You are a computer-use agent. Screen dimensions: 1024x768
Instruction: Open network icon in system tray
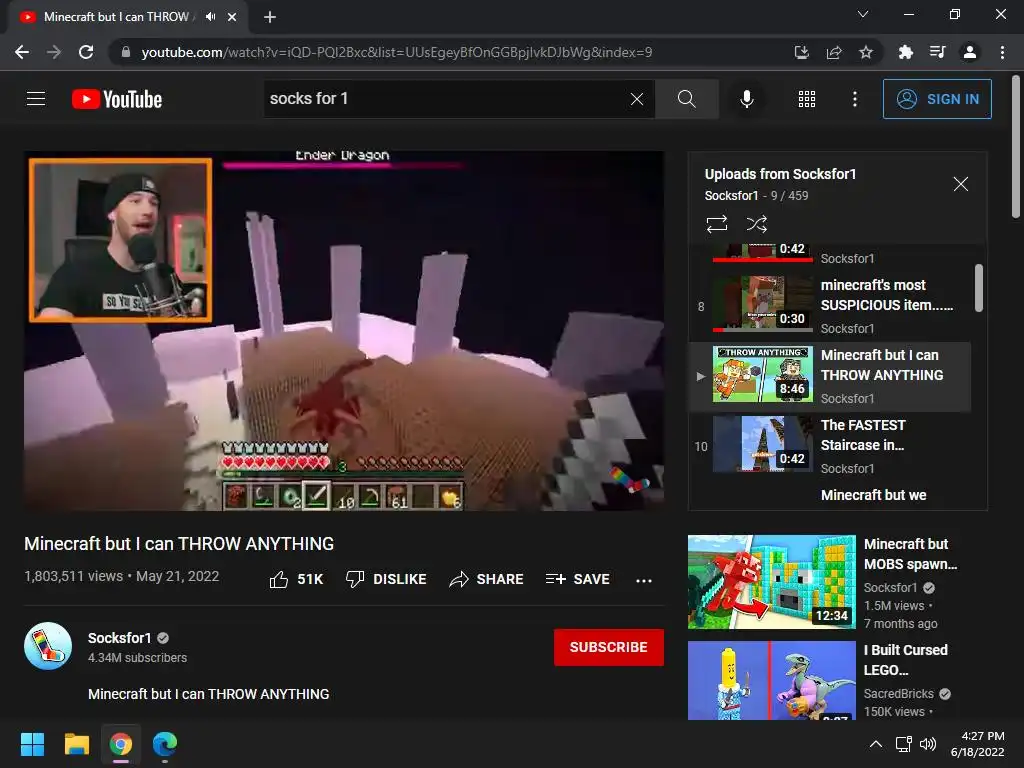click(x=903, y=744)
